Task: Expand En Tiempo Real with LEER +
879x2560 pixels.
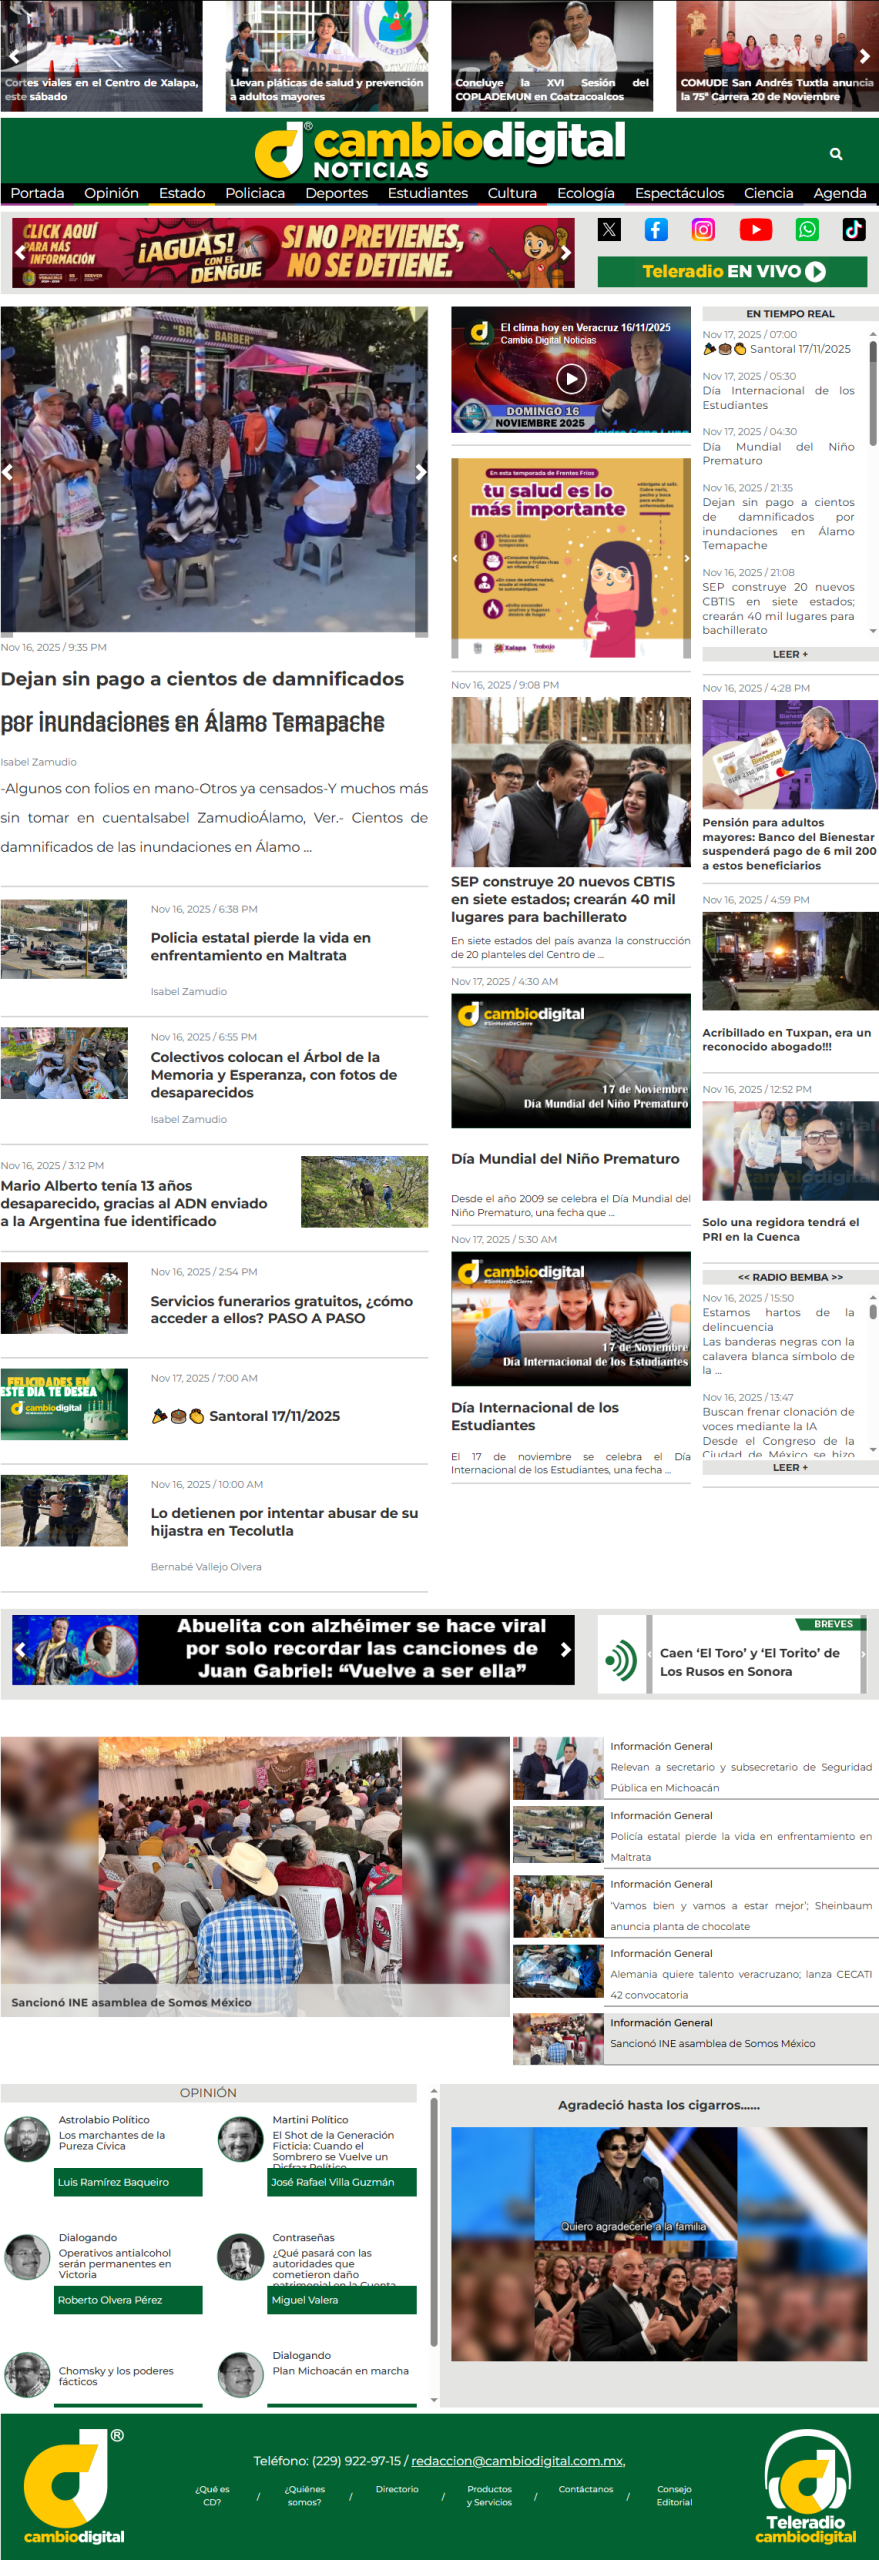Action: (789, 654)
